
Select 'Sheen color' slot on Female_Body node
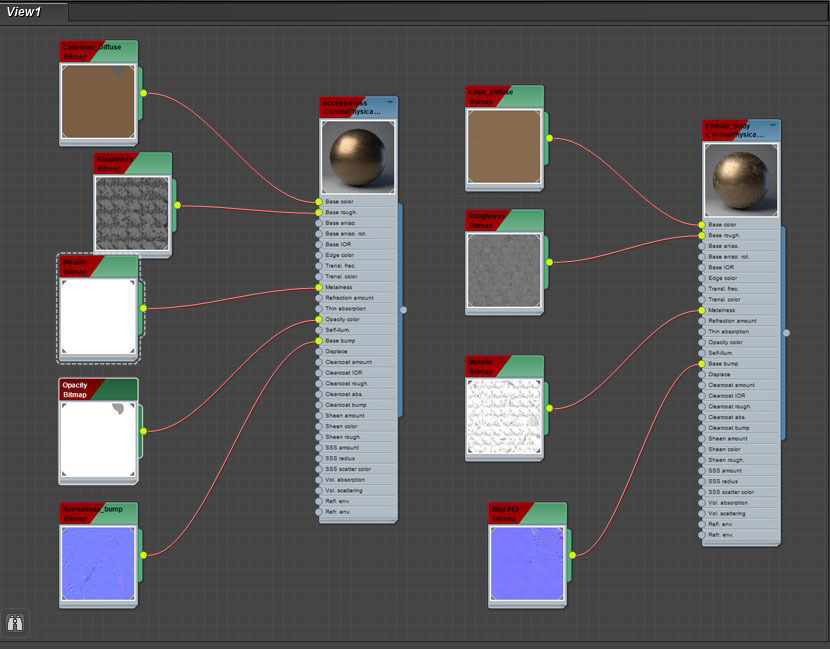click(741, 449)
